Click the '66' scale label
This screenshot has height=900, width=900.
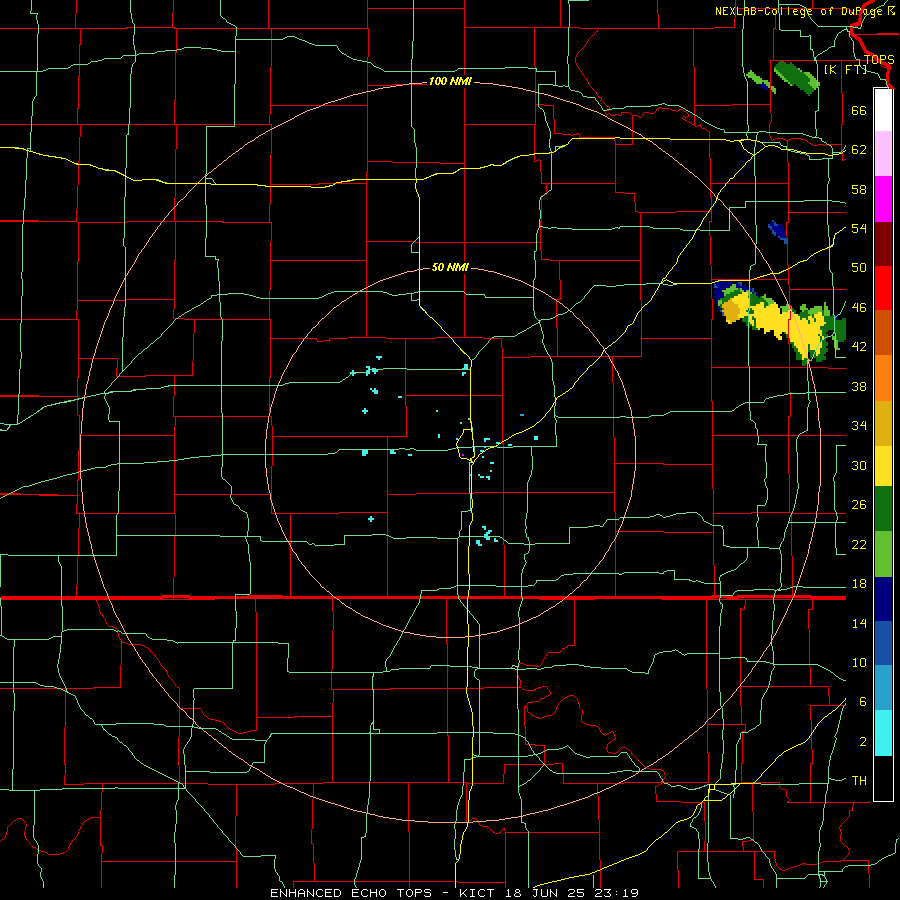pos(859,110)
